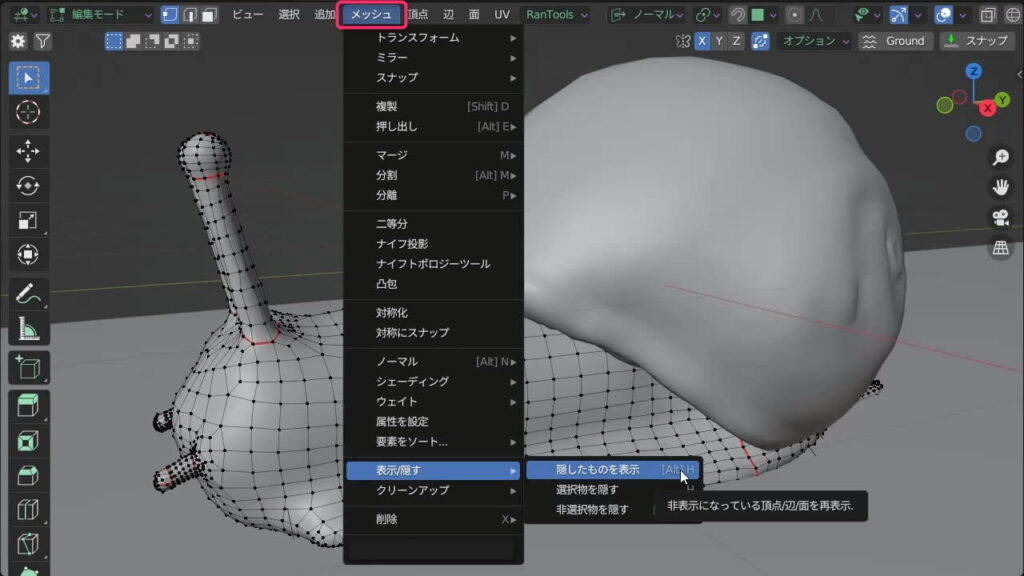This screenshot has width=1024, height=576.
Task: Select the Move tool
Action: [28, 152]
